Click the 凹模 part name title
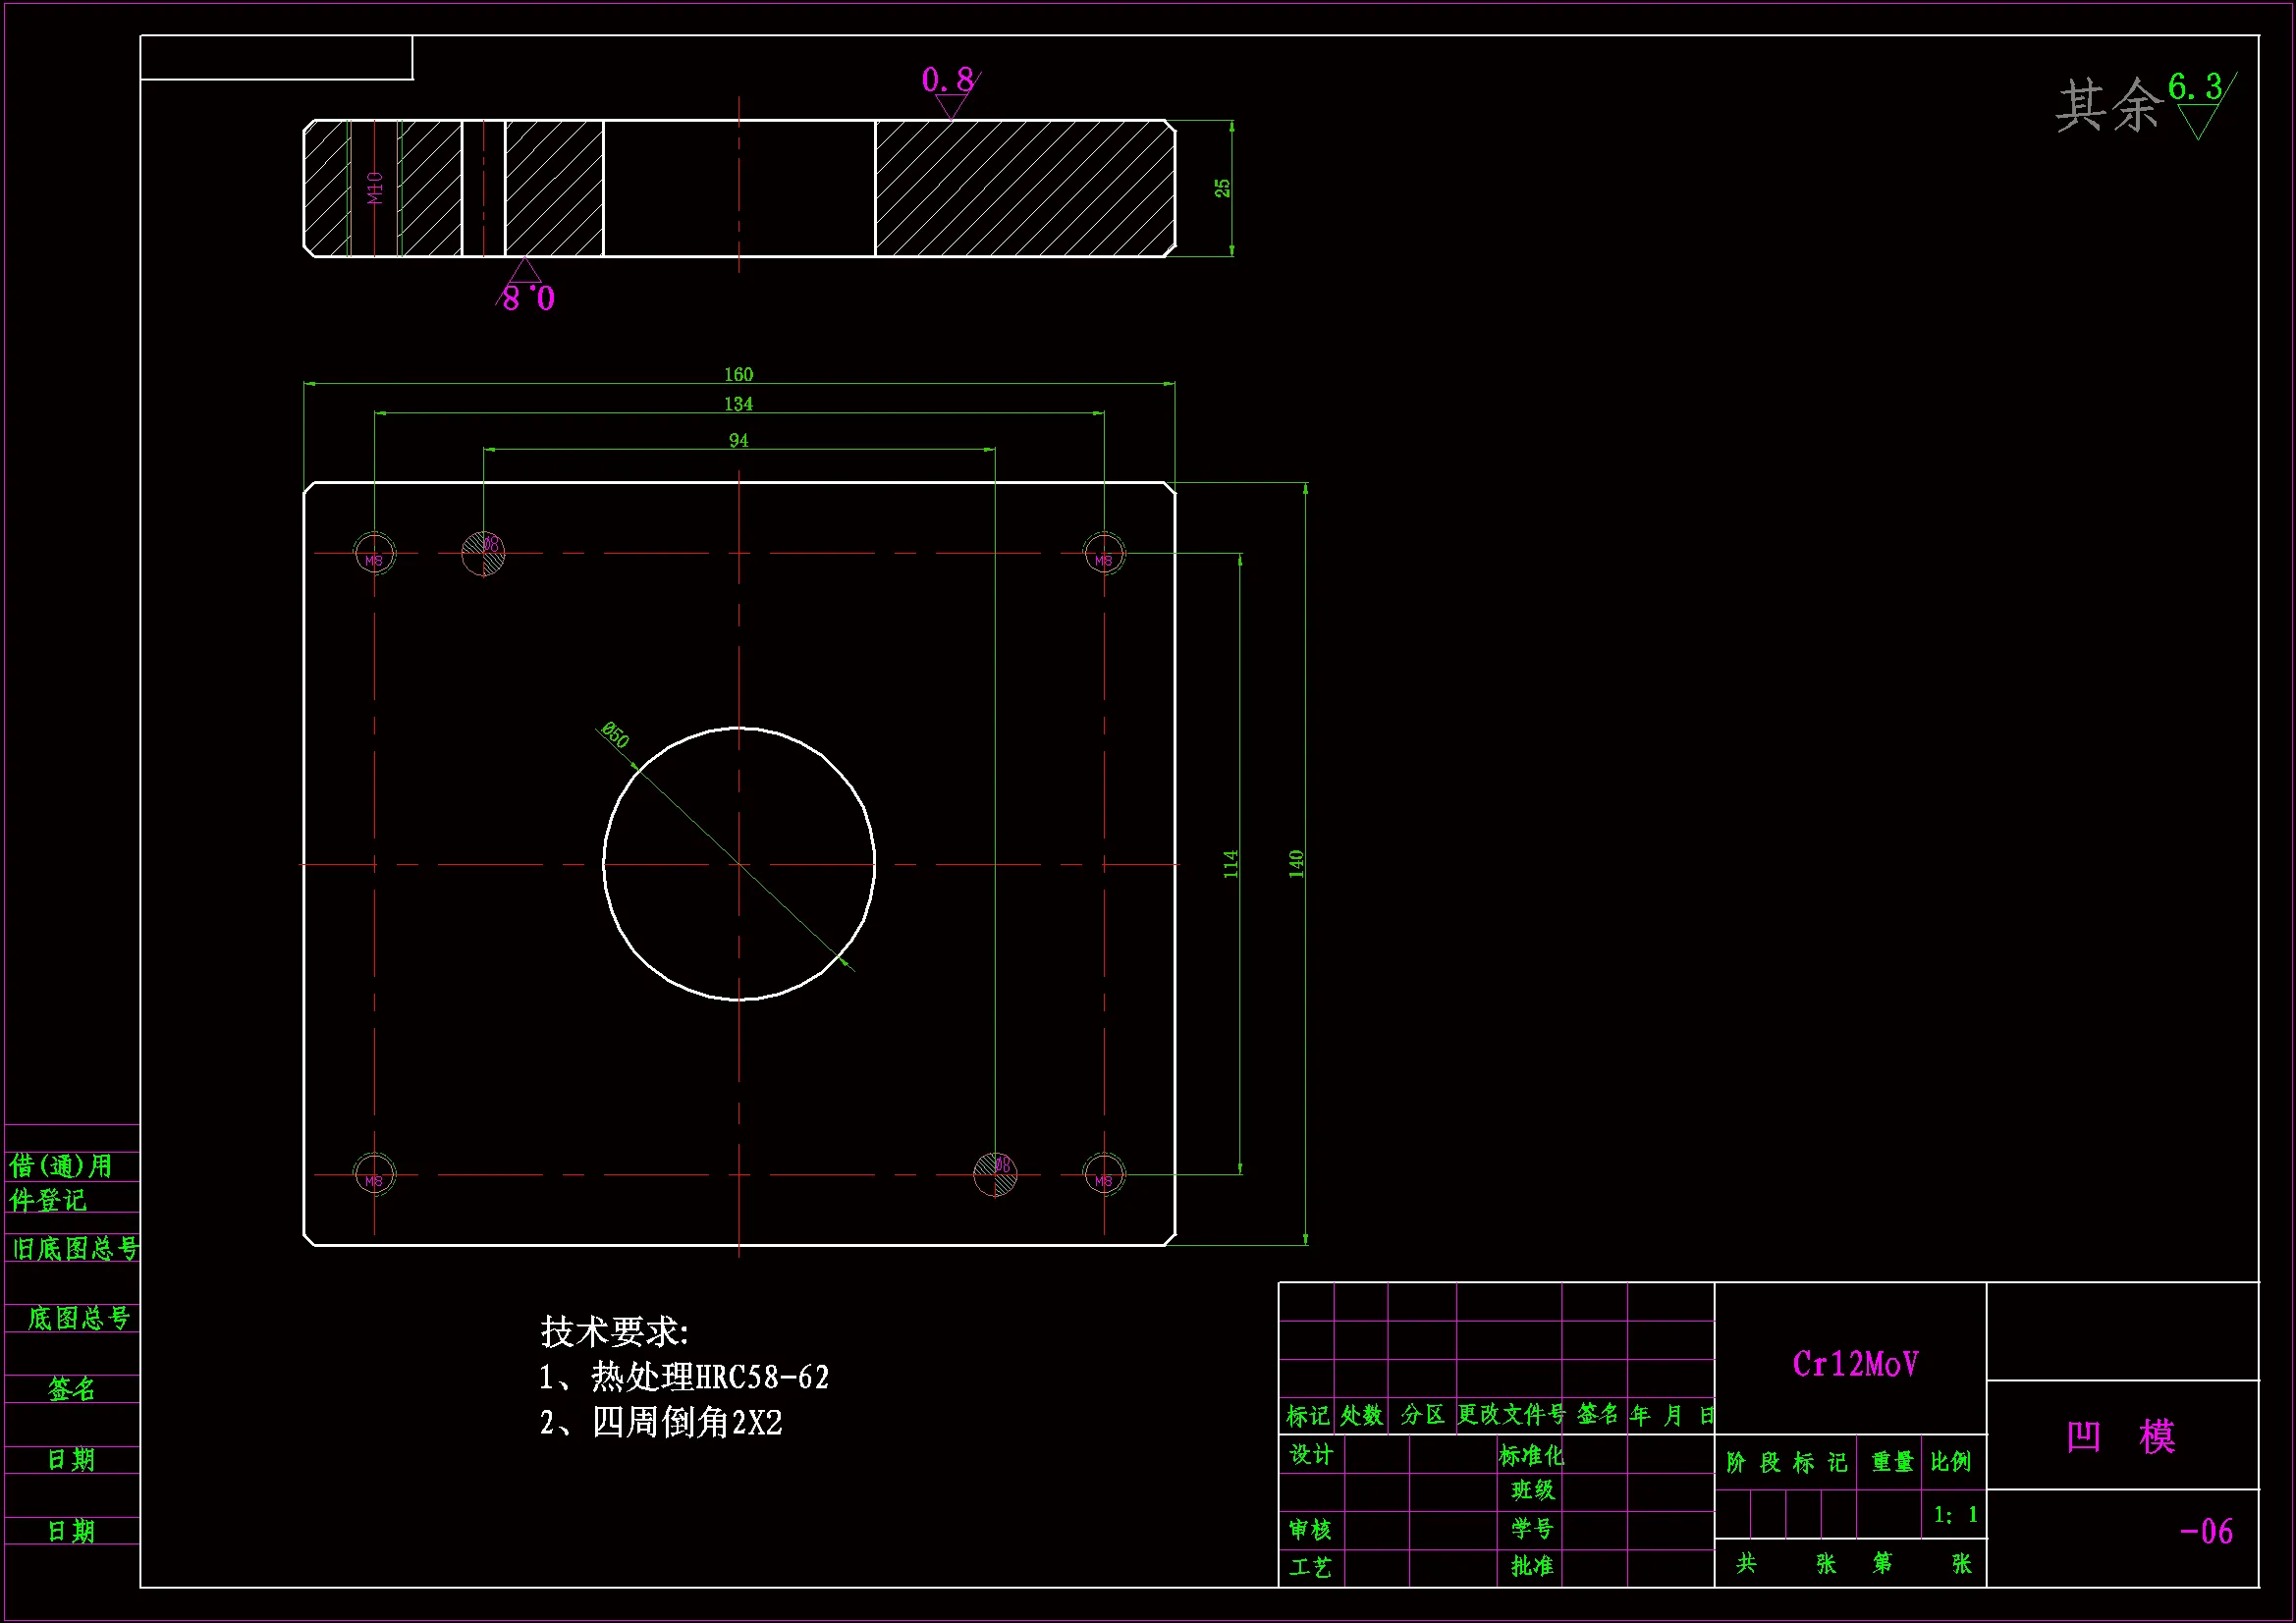This screenshot has height=1623, width=2296. coord(2121,1437)
